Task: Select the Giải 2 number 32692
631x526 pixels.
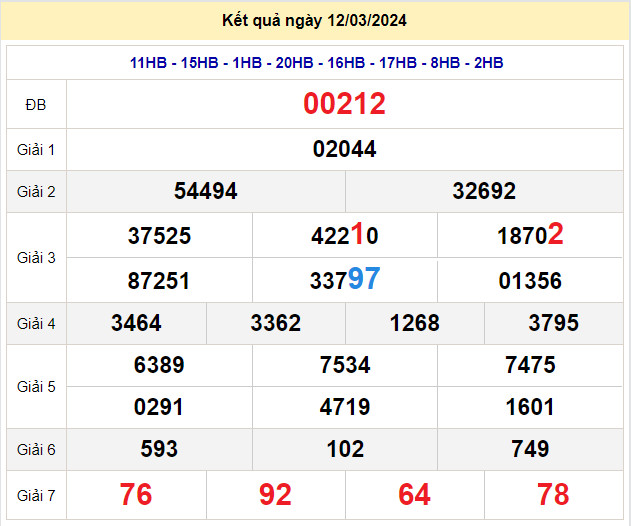Action: [x=484, y=191]
